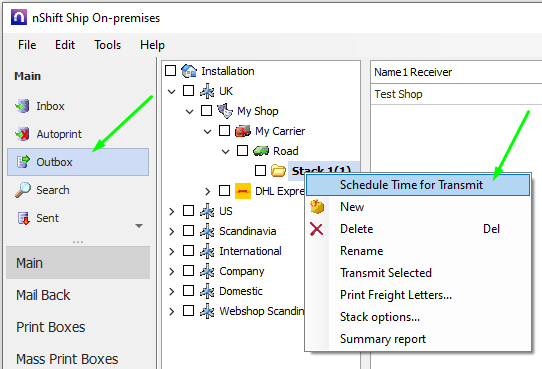This screenshot has height=369, width=542.
Task: Check the Webshop Scandinavia checkbox
Action: [188, 311]
